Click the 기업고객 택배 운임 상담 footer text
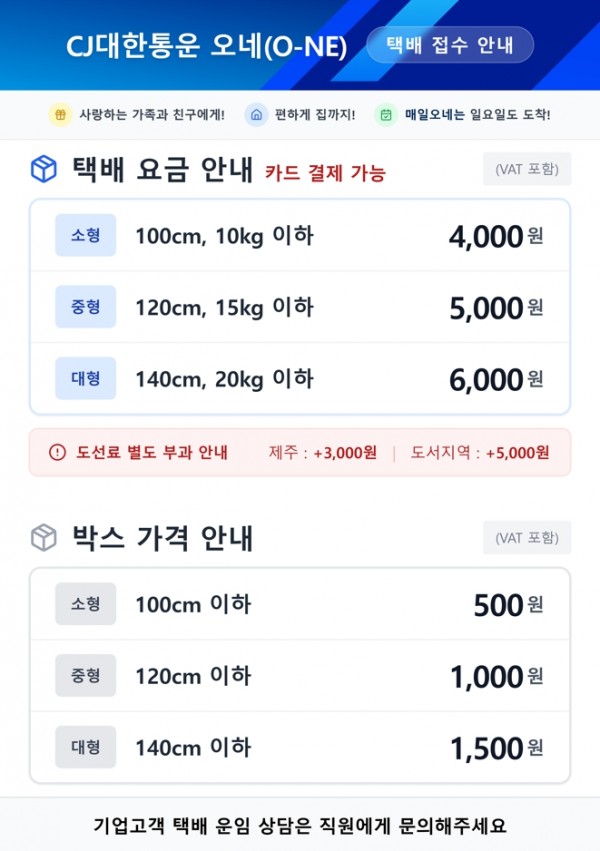Screen dimensions: 600x851 tap(300, 826)
